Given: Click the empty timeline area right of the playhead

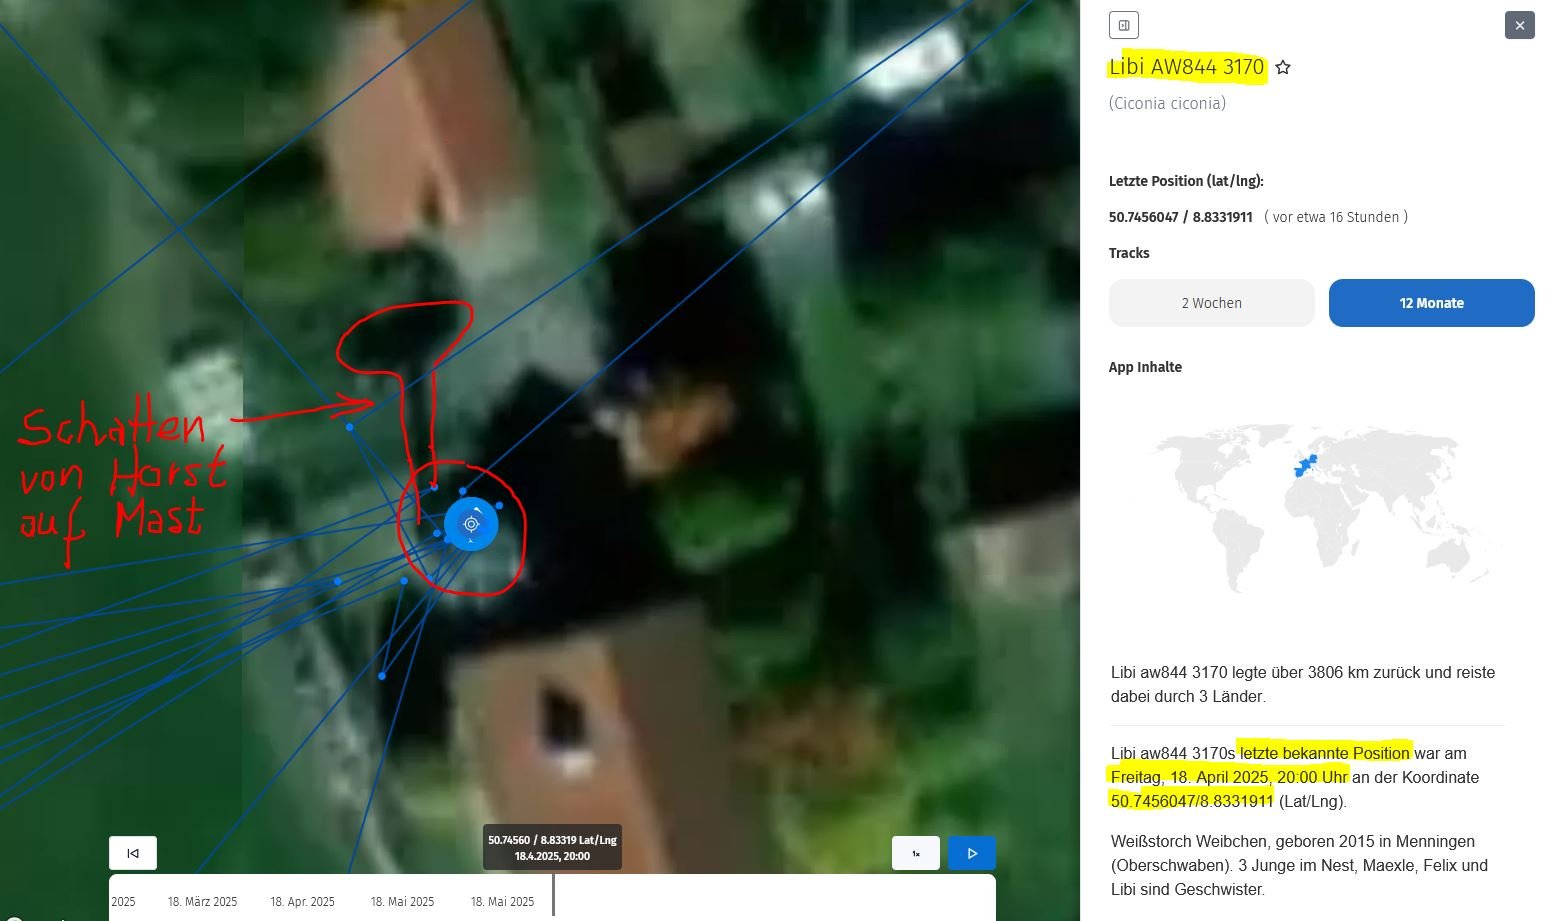Looking at the screenshot, I should click(x=770, y=895).
